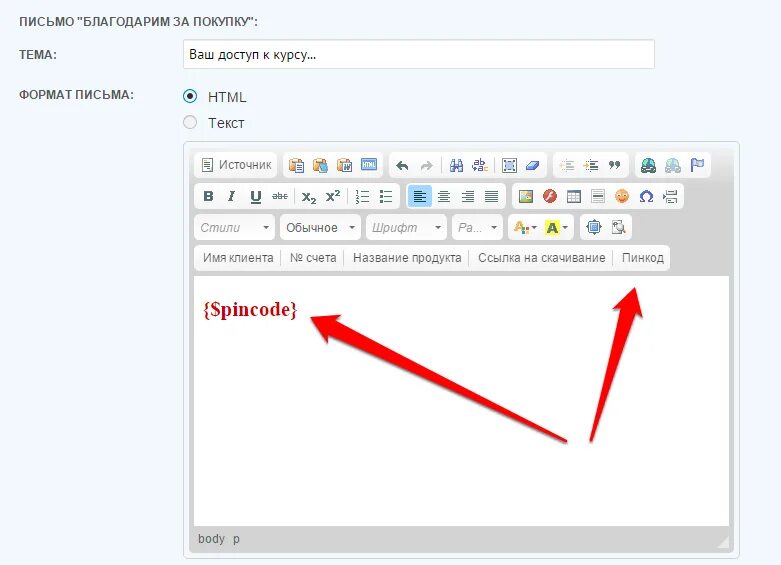This screenshot has width=781, height=565.
Task: Click the {$pincode} text in editor
Action: pos(250,310)
